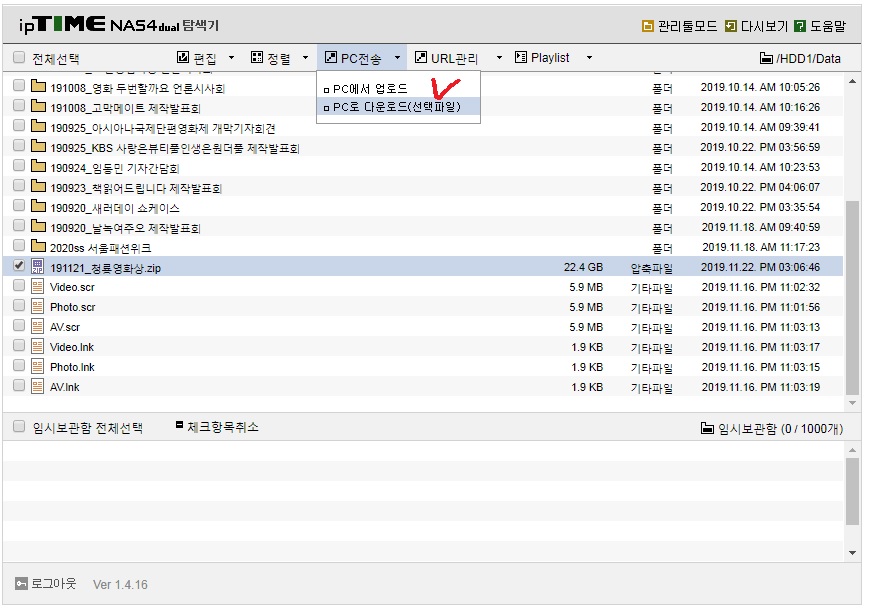Click the 191121 zip file icon
This screenshot has height=611, width=869.
tap(38, 267)
